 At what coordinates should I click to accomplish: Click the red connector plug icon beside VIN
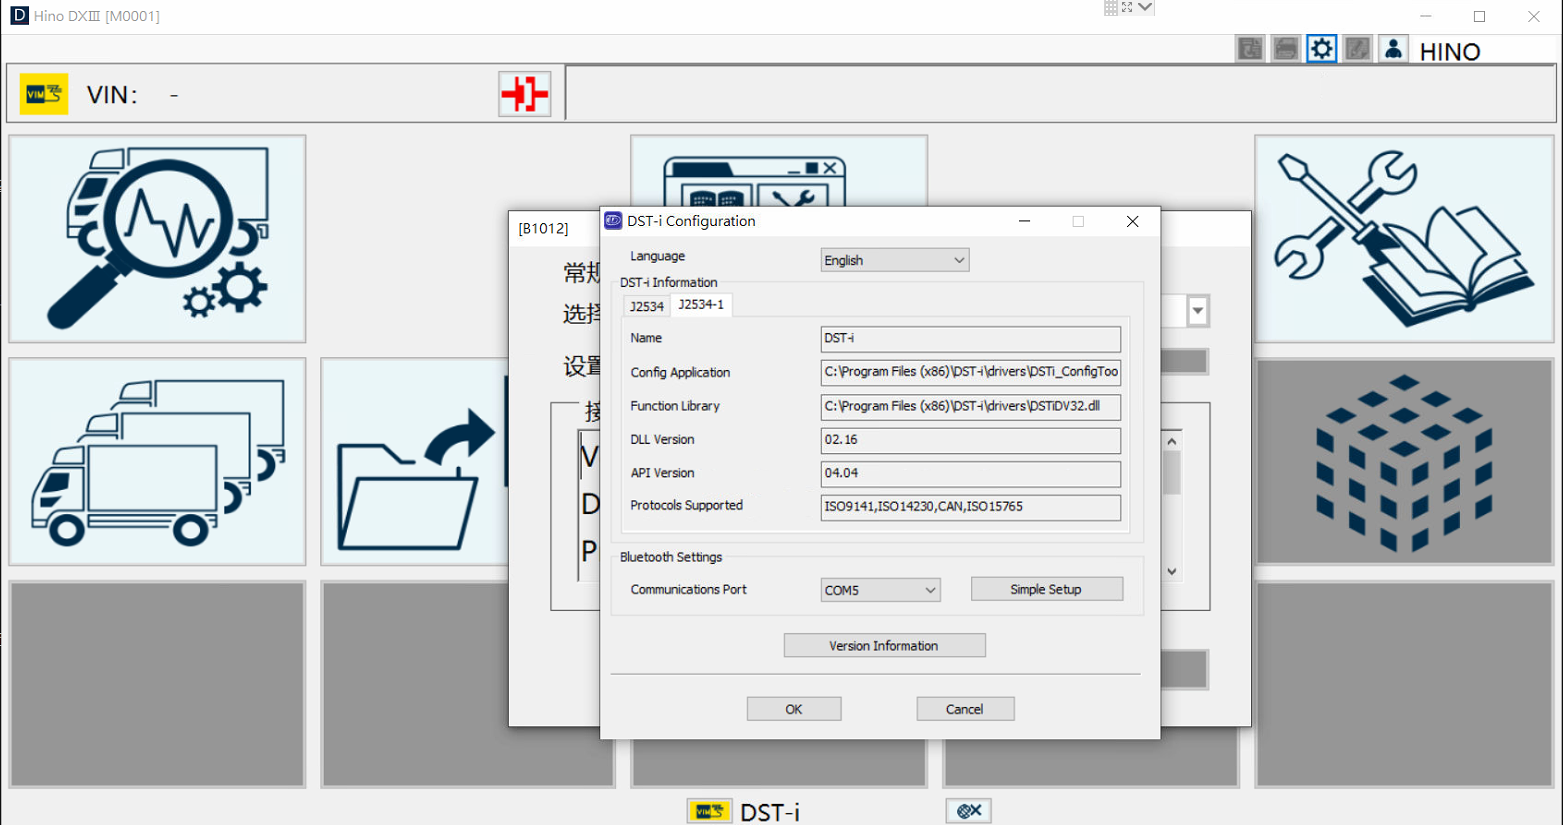(524, 92)
